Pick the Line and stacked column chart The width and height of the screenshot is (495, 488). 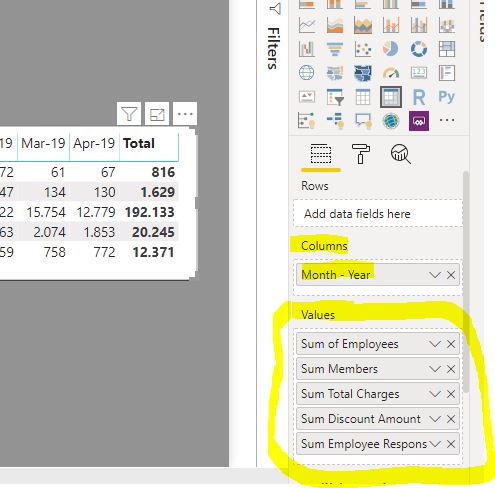391,25
